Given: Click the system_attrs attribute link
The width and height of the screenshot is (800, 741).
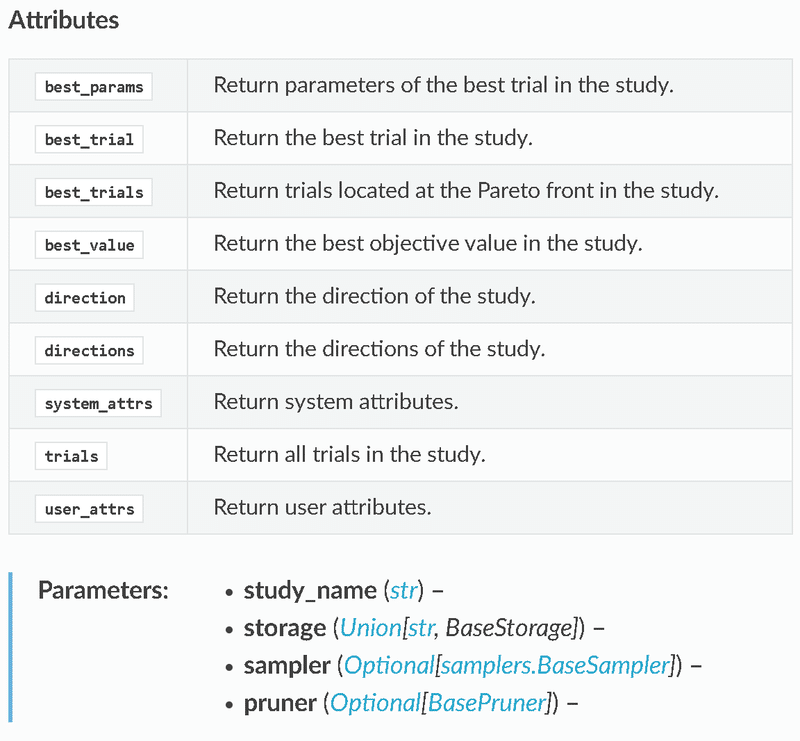Looking at the screenshot, I should click(98, 404).
